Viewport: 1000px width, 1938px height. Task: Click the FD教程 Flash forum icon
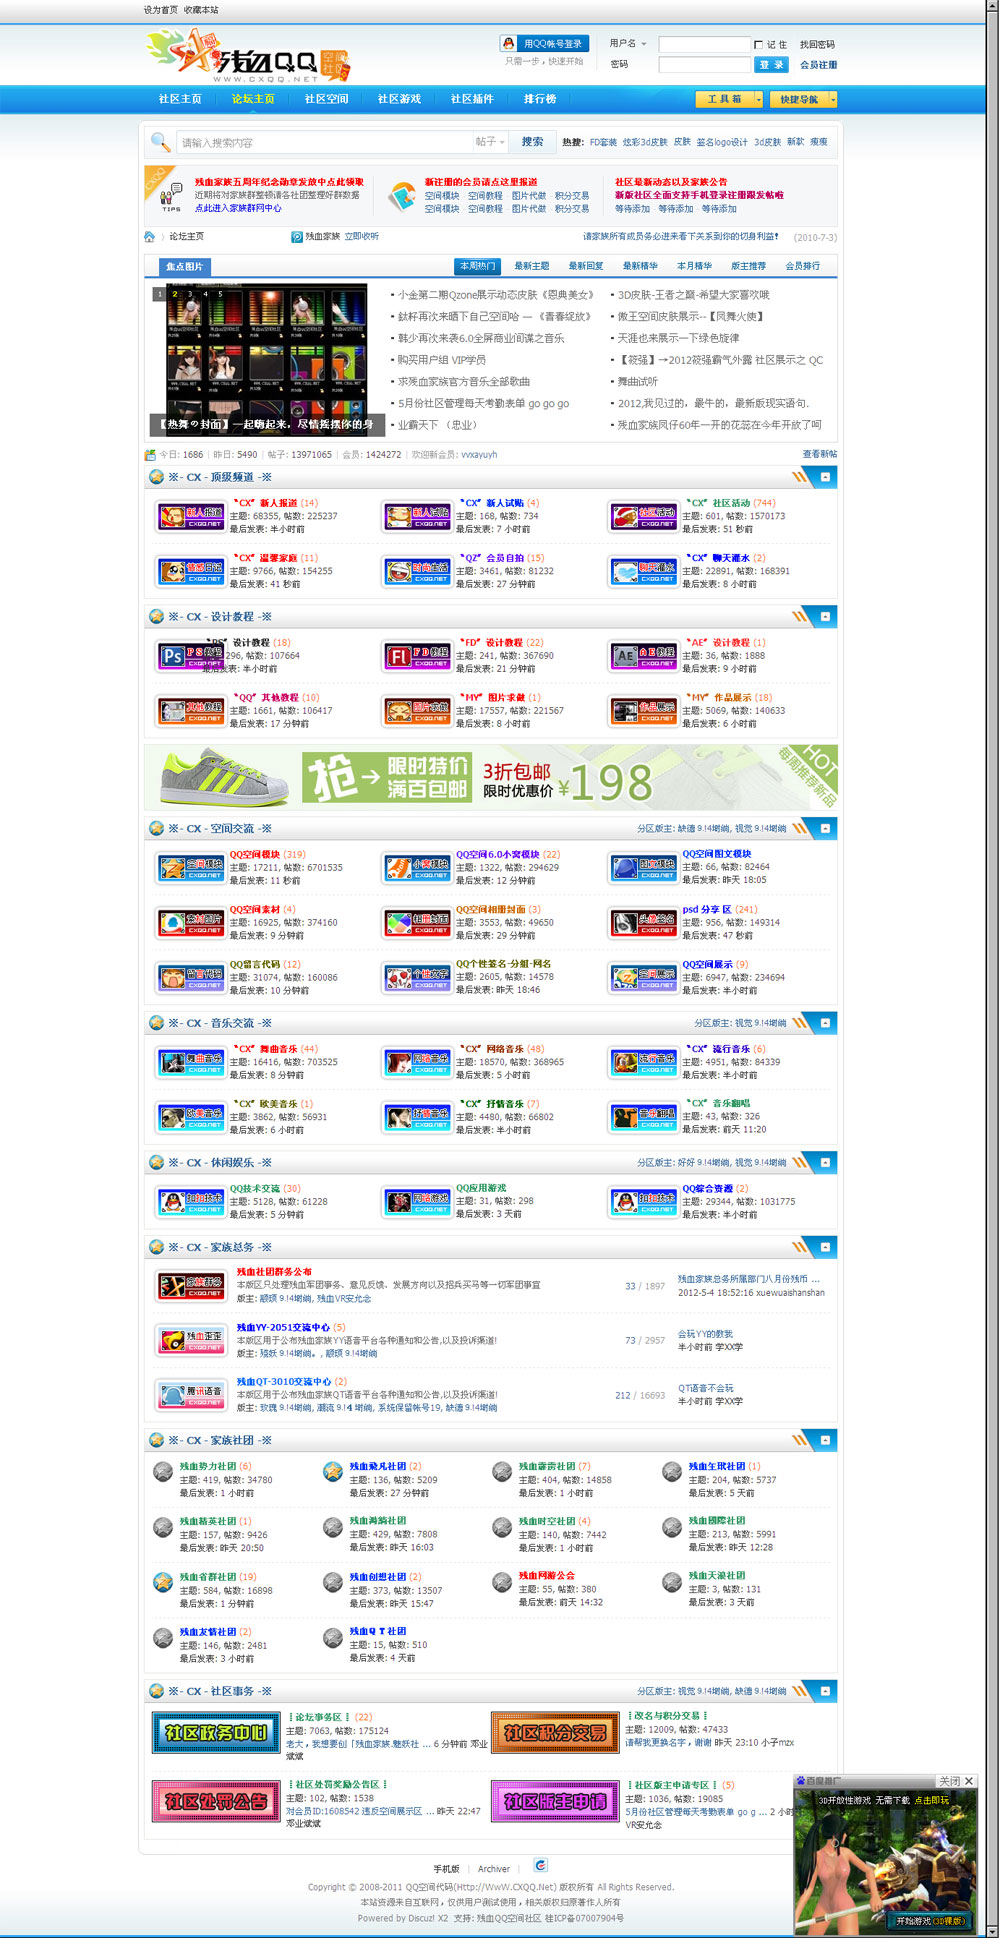(417, 656)
